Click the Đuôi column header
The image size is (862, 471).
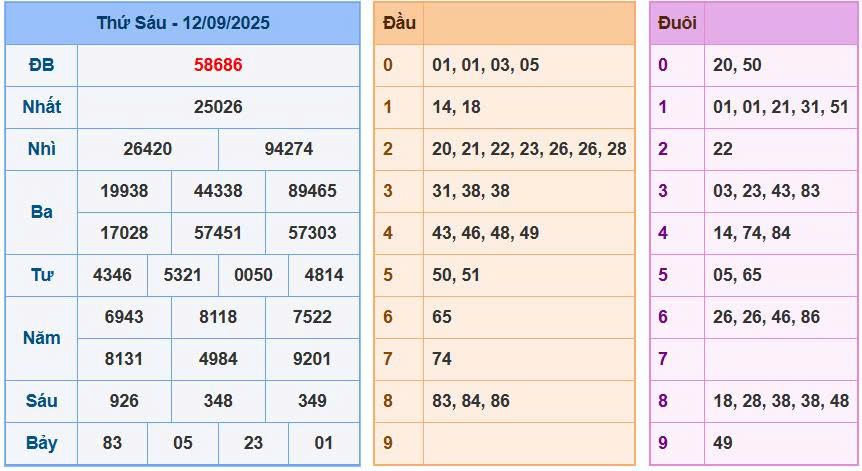(x=677, y=23)
